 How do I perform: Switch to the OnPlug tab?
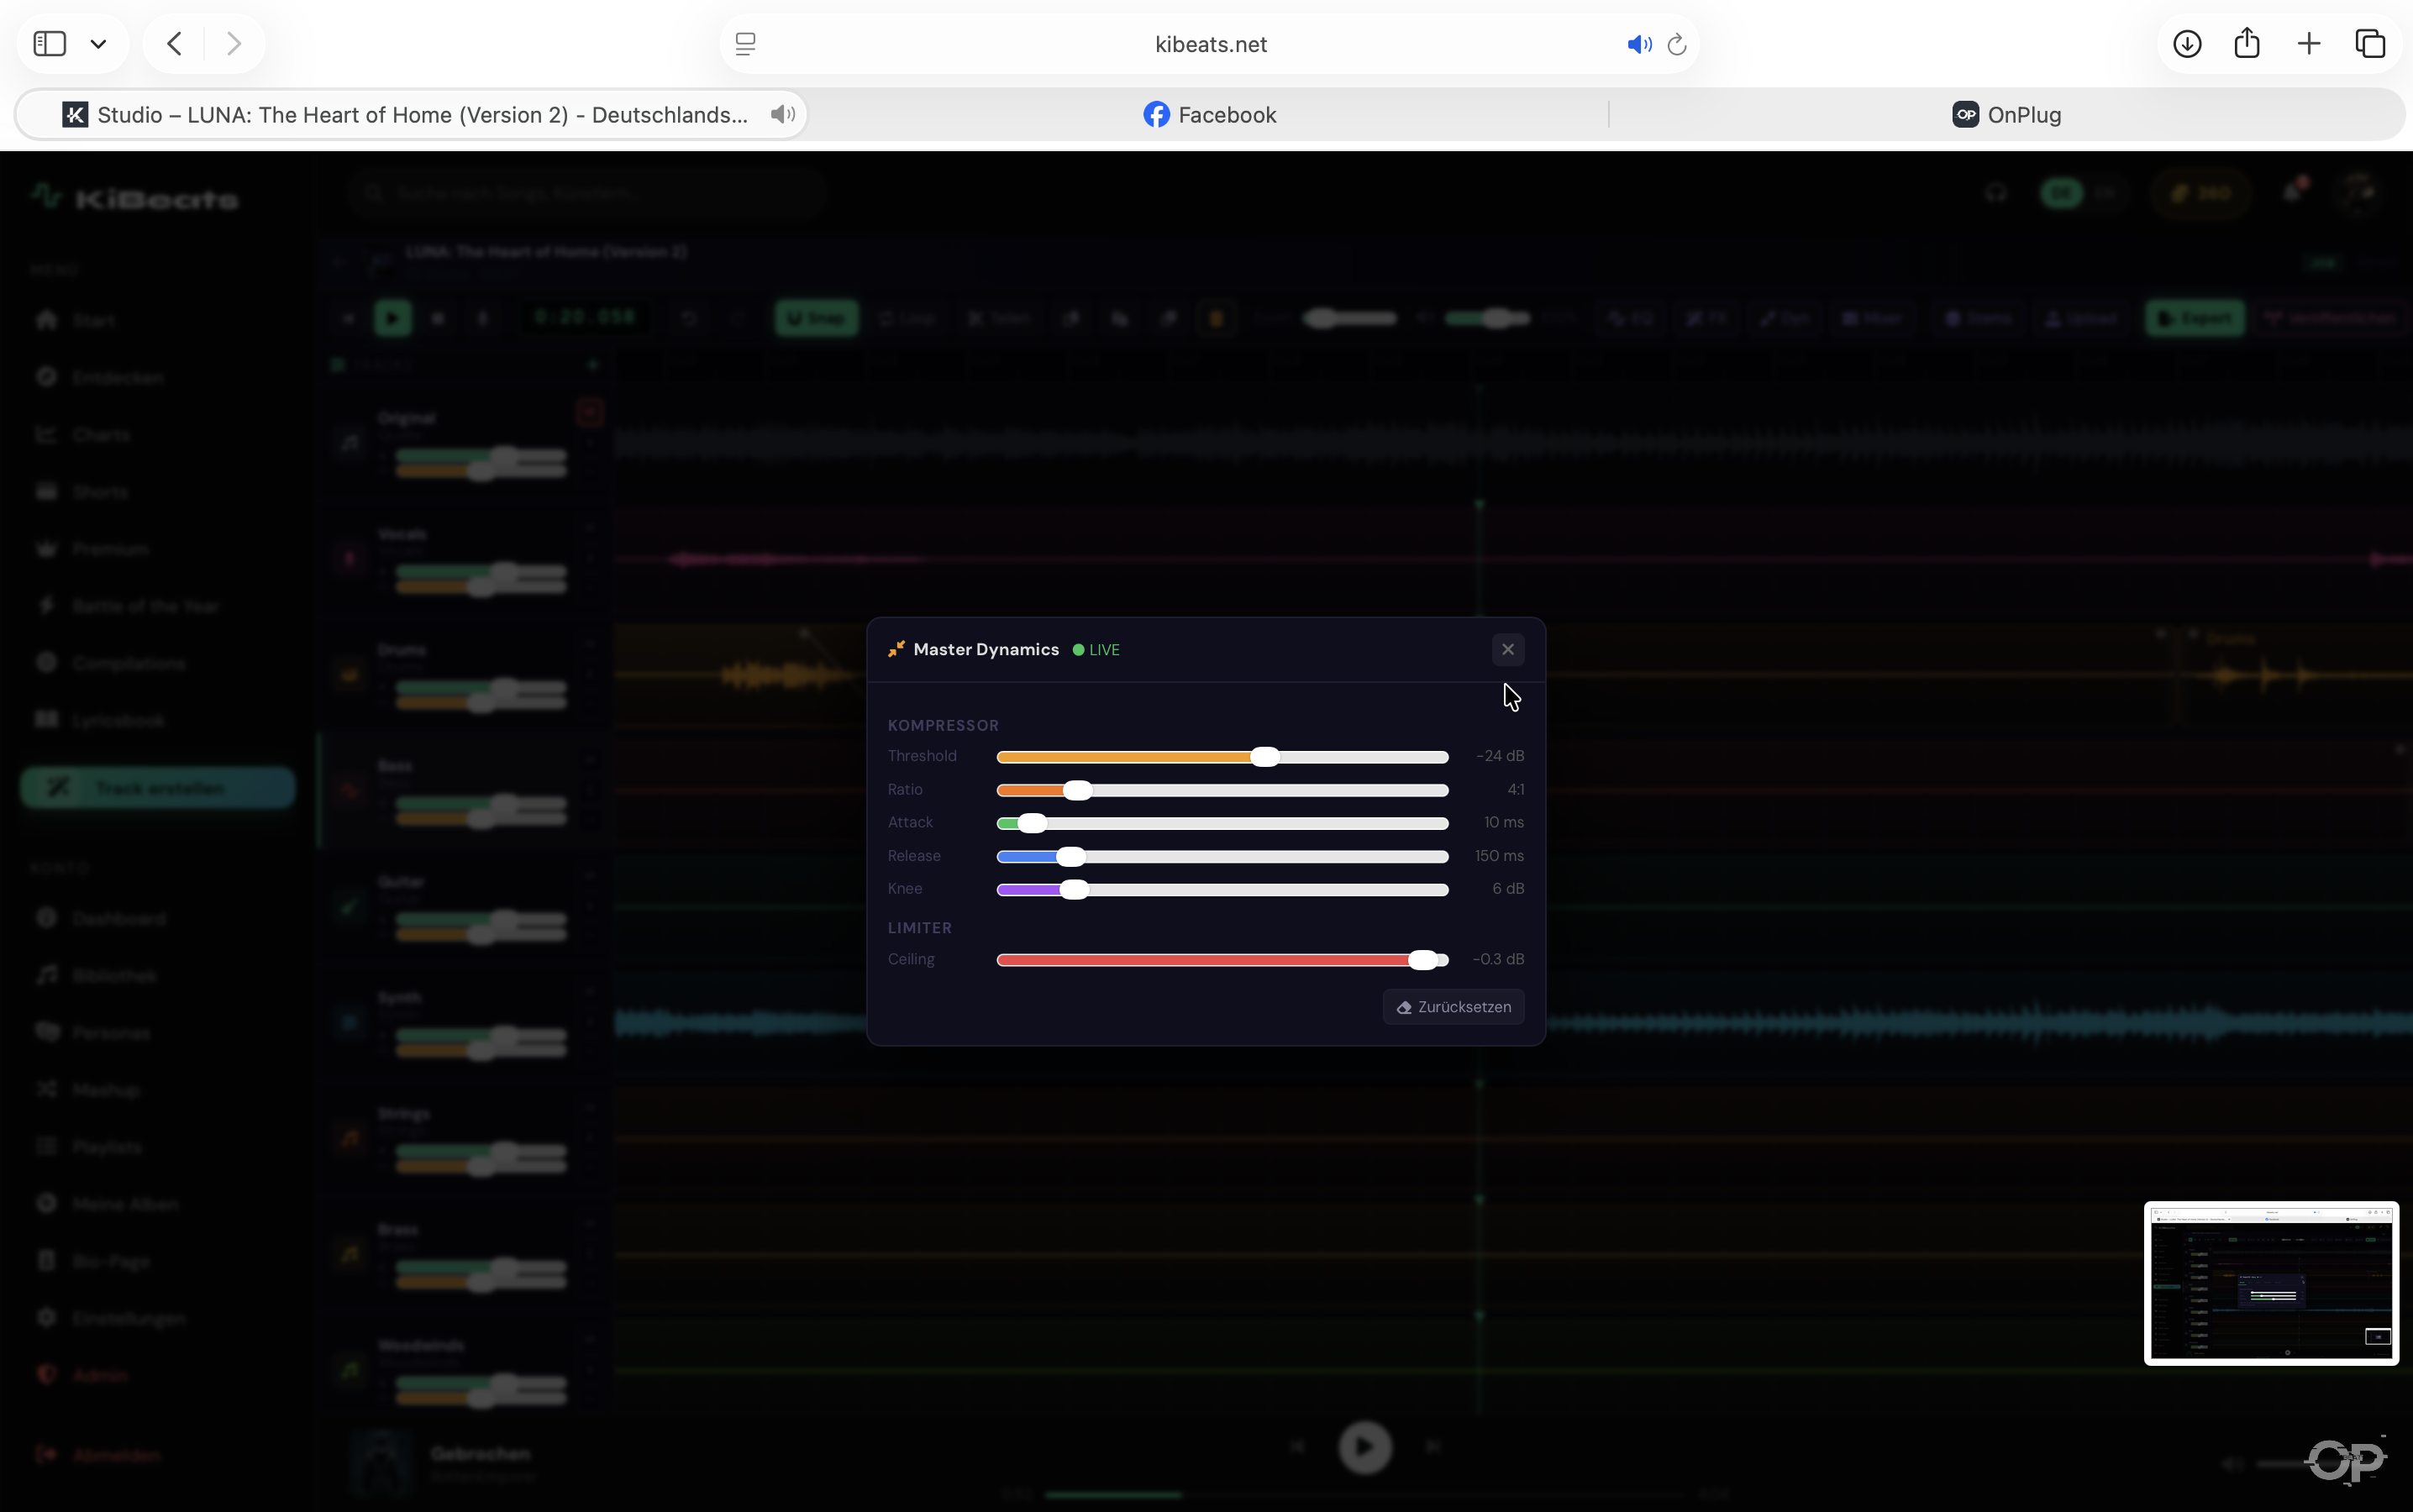[2007, 115]
